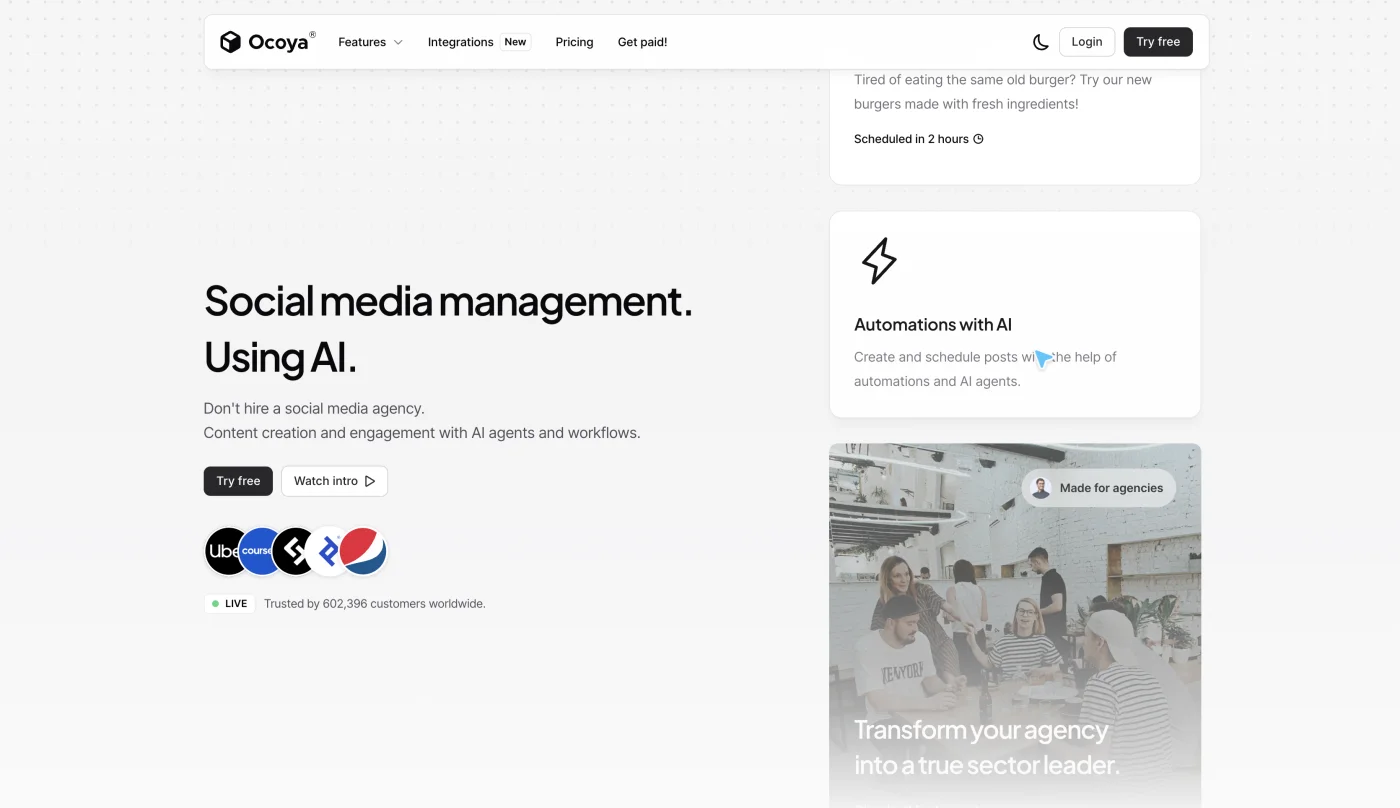1400x808 pixels.
Task: Click the Coursera logo circle
Action: (258, 551)
